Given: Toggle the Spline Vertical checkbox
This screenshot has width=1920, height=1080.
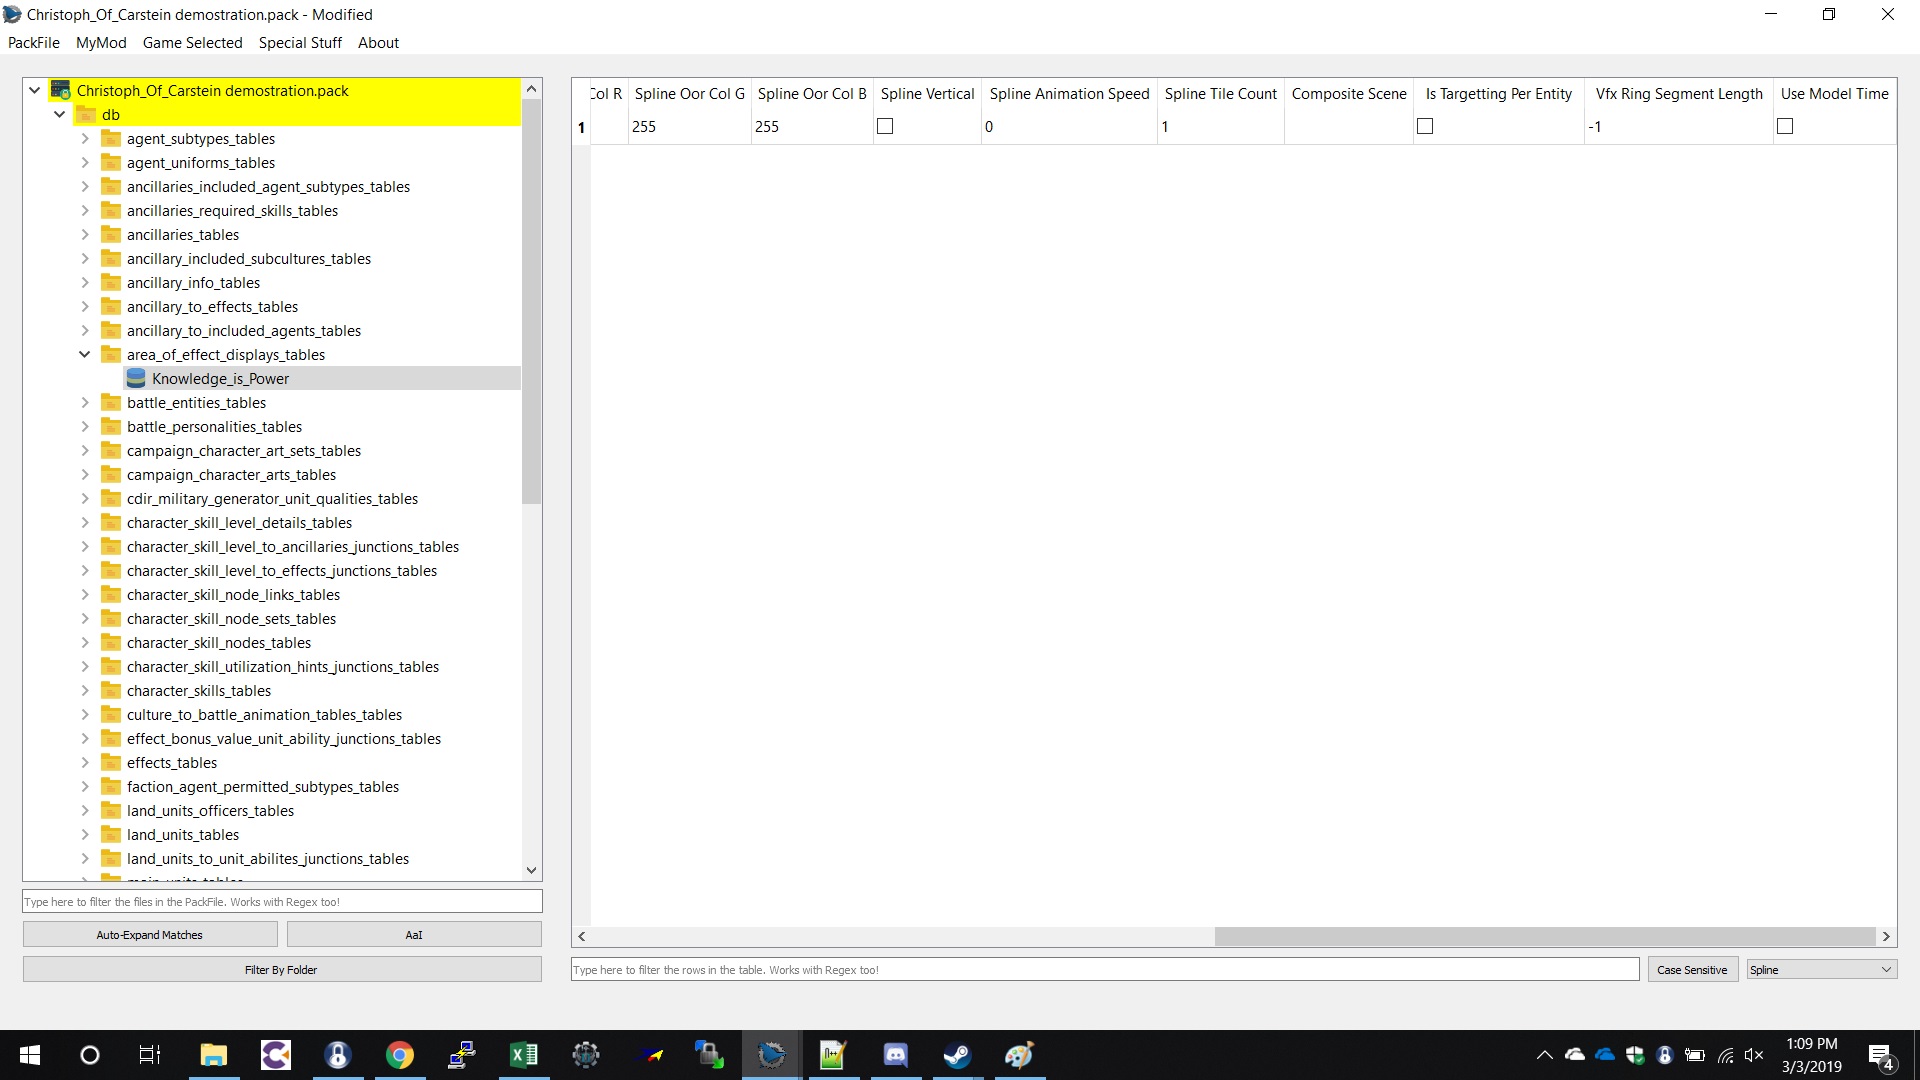Looking at the screenshot, I should pyautogui.click(x=885, y=126).
